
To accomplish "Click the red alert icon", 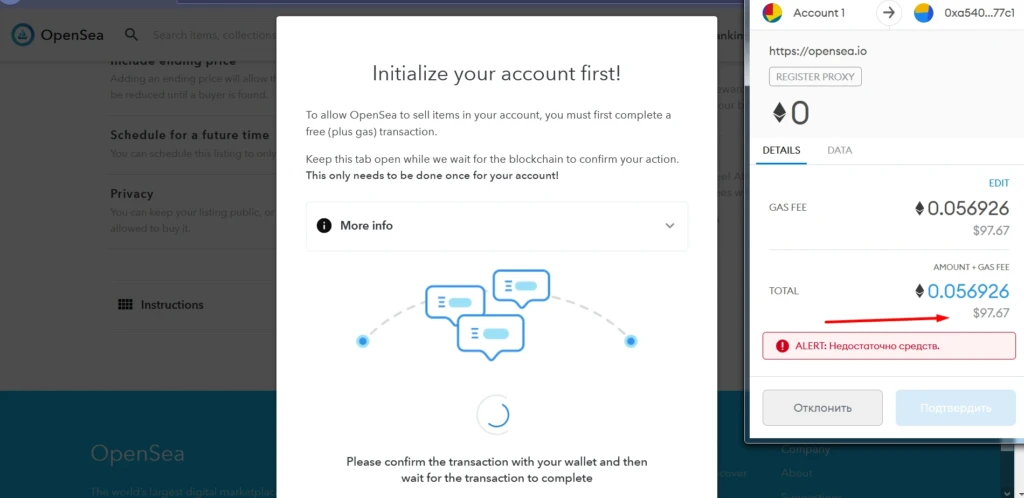I will (x=782, y=346).
